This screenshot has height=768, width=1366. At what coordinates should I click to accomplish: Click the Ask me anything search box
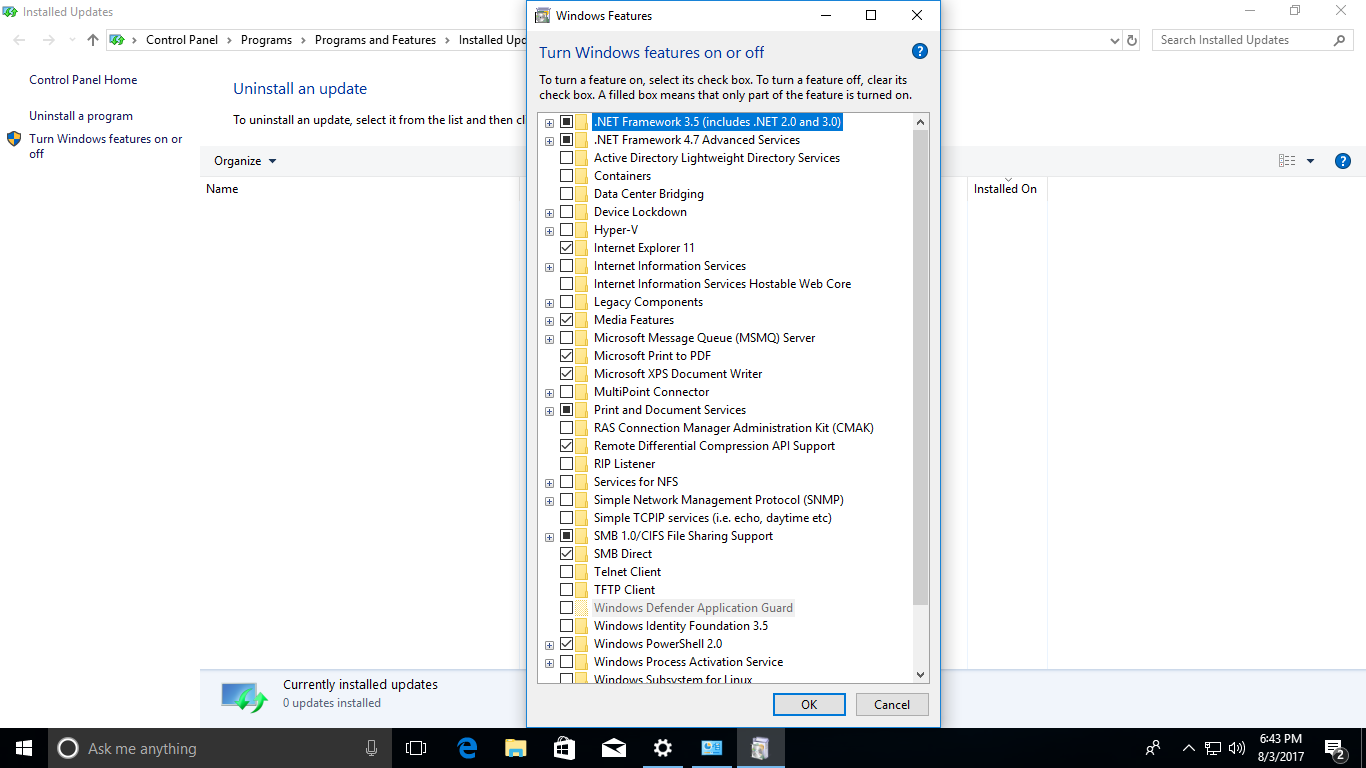click(x=220, y=748)
